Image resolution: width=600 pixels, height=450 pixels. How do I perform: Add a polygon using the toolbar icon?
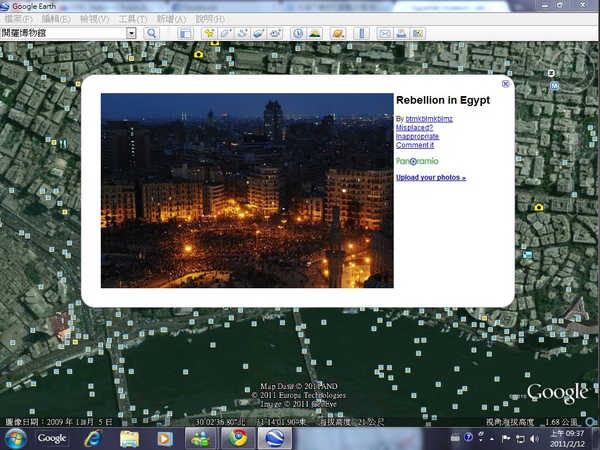tap(226, 33)
